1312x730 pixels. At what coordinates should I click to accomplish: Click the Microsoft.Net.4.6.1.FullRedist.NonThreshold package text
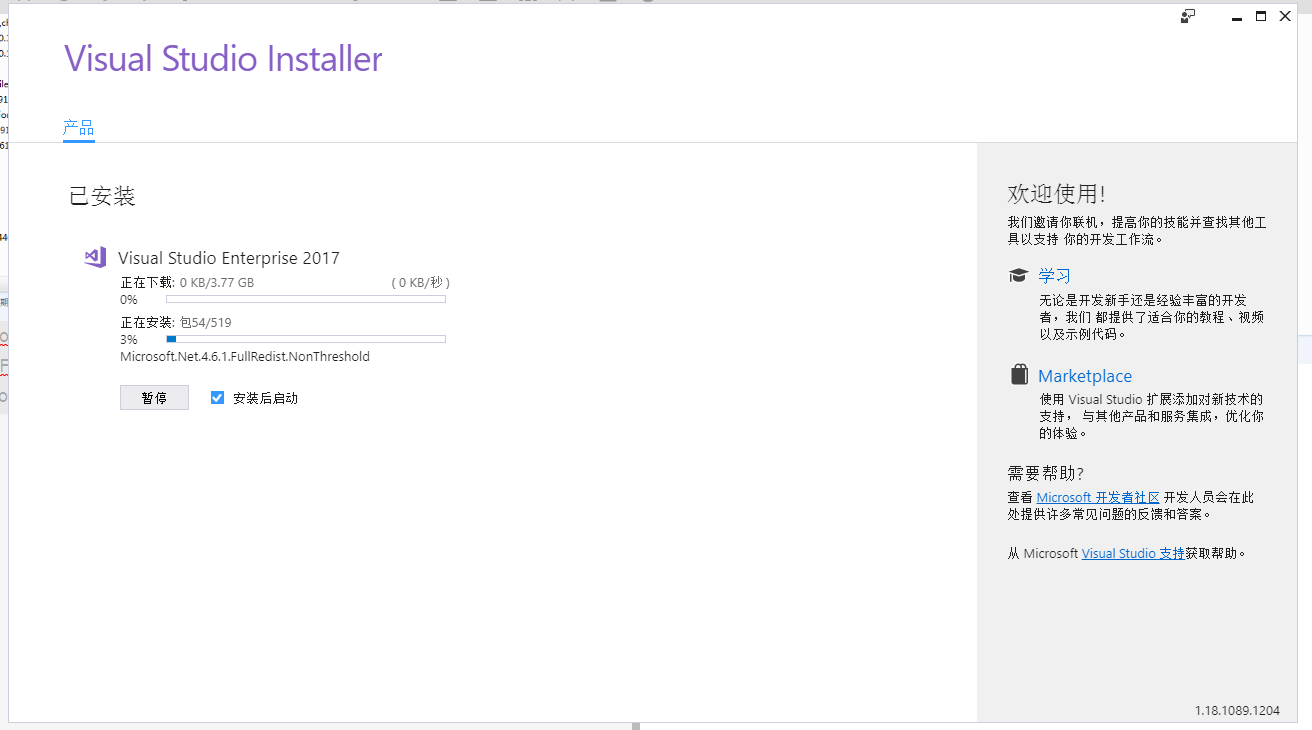click(245, 357)
